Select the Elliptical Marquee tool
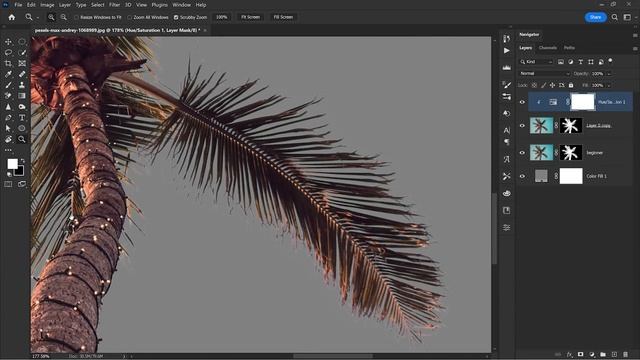This screenshot has width=640, height=360. tap(22, 42)
